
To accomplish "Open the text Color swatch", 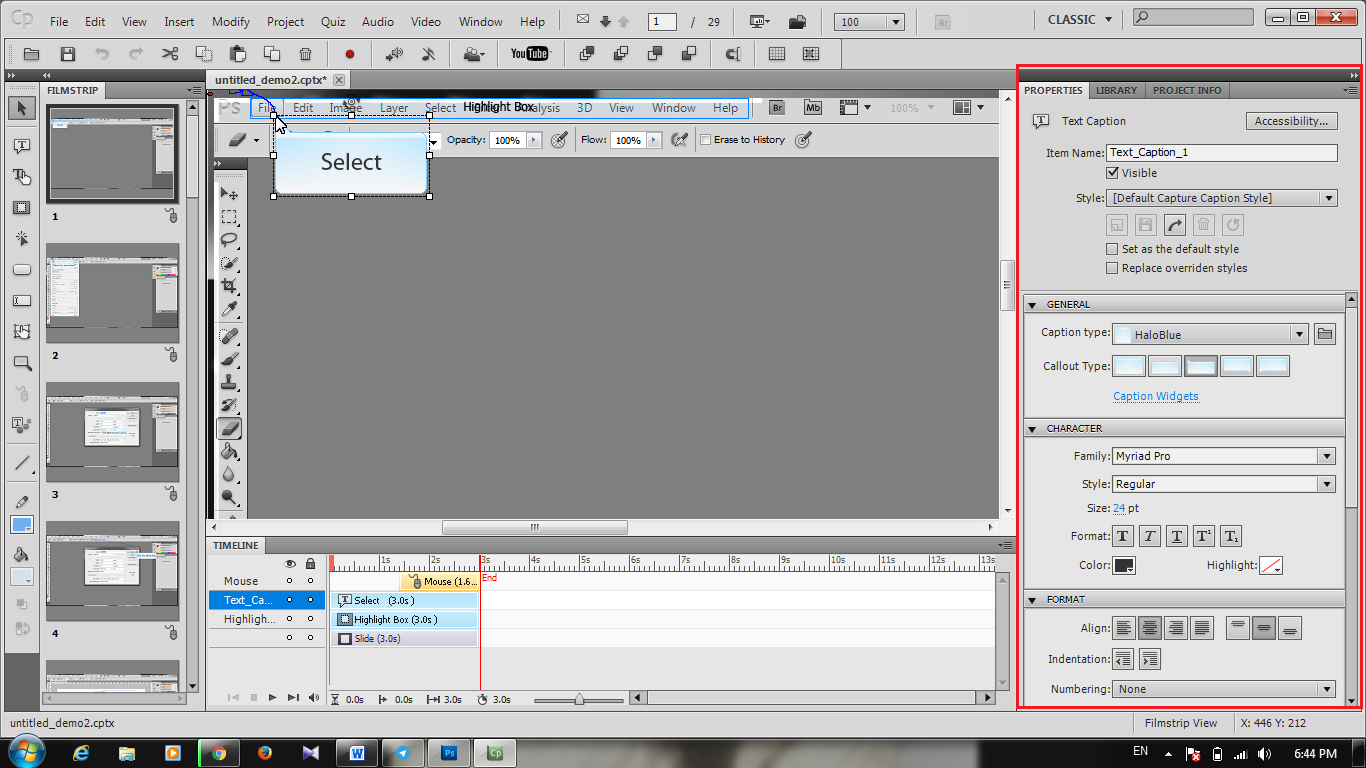I will [1124, 565].
